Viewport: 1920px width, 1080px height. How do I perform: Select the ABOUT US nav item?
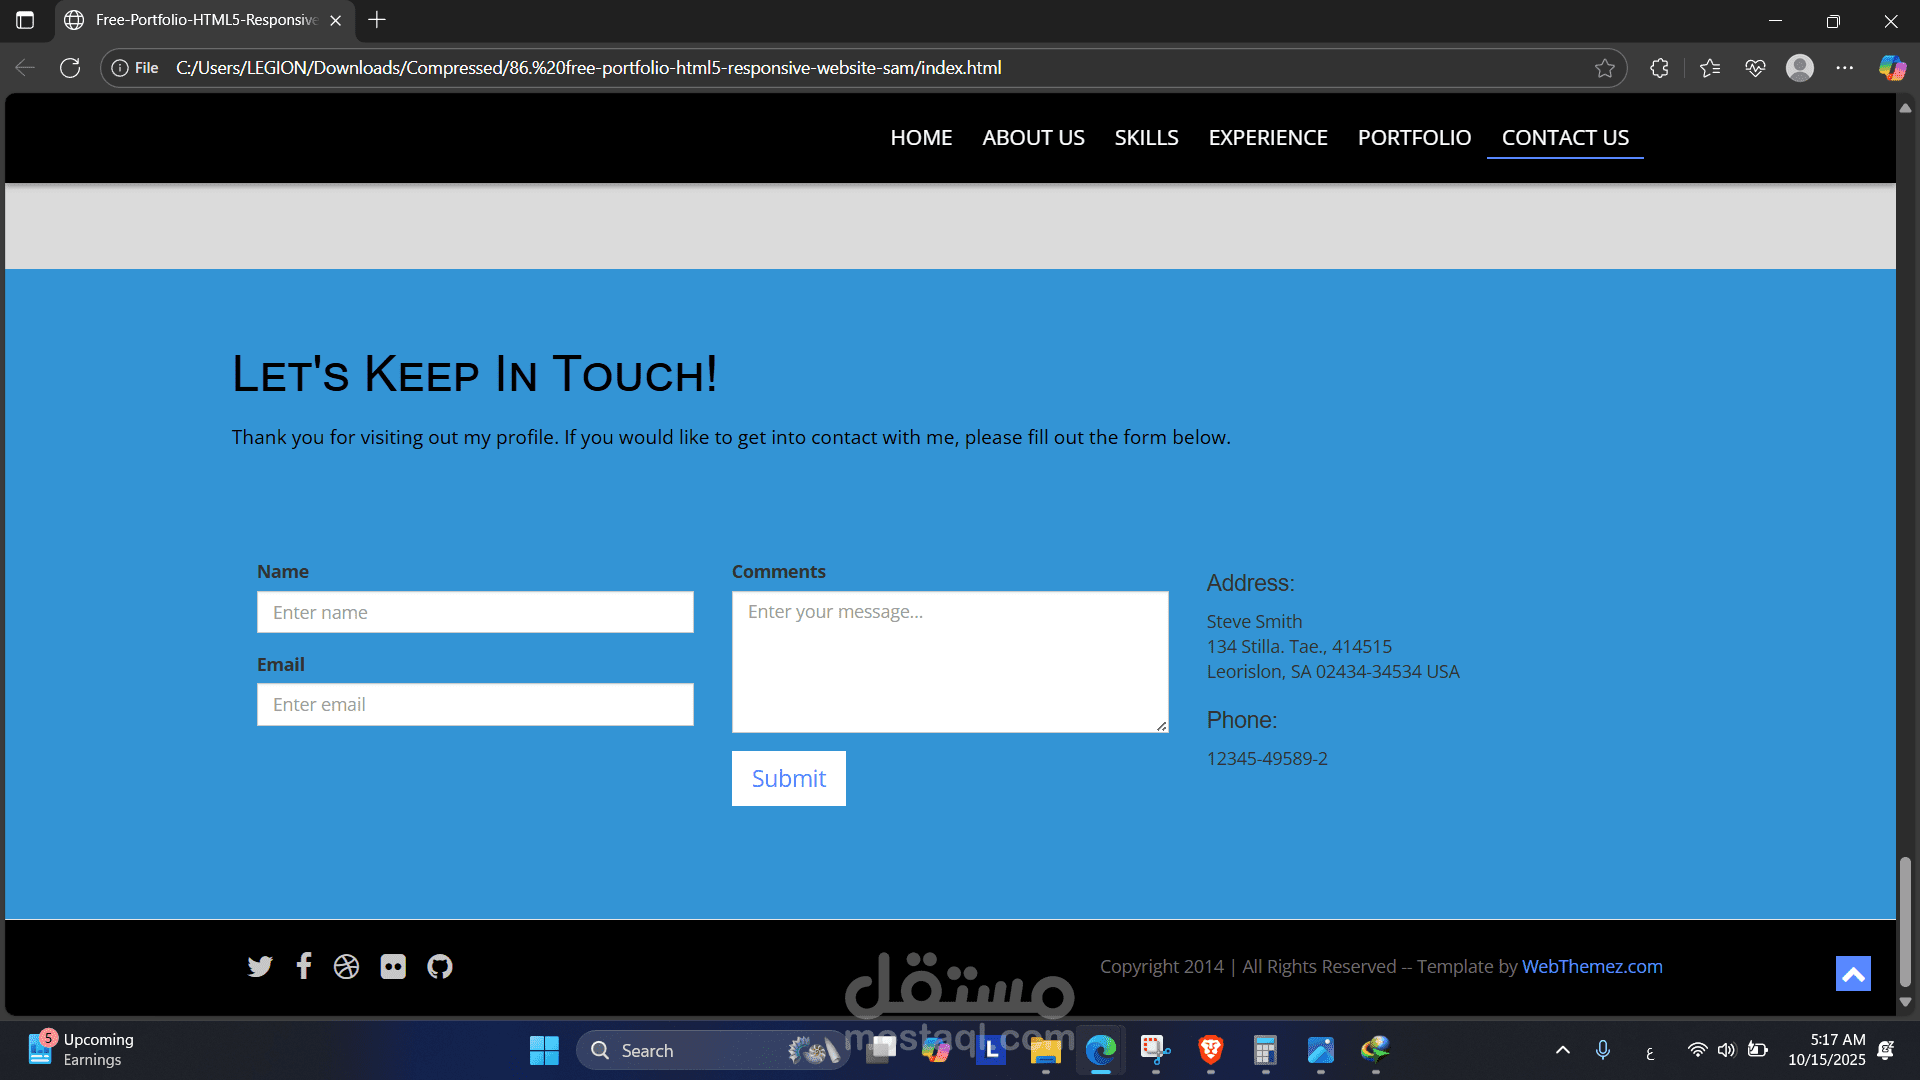pos(1033,138)
